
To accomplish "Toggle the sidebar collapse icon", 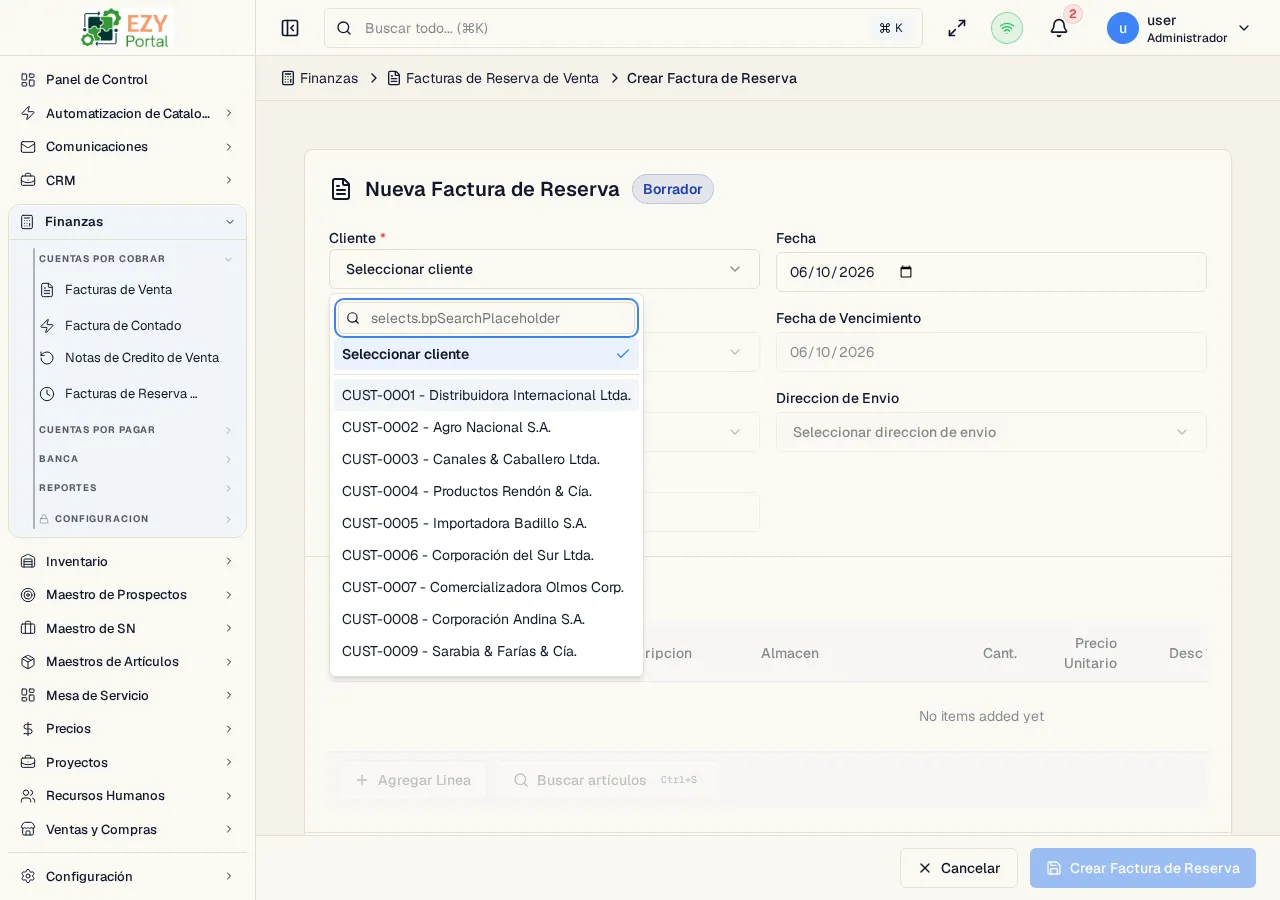I will 290,28.
